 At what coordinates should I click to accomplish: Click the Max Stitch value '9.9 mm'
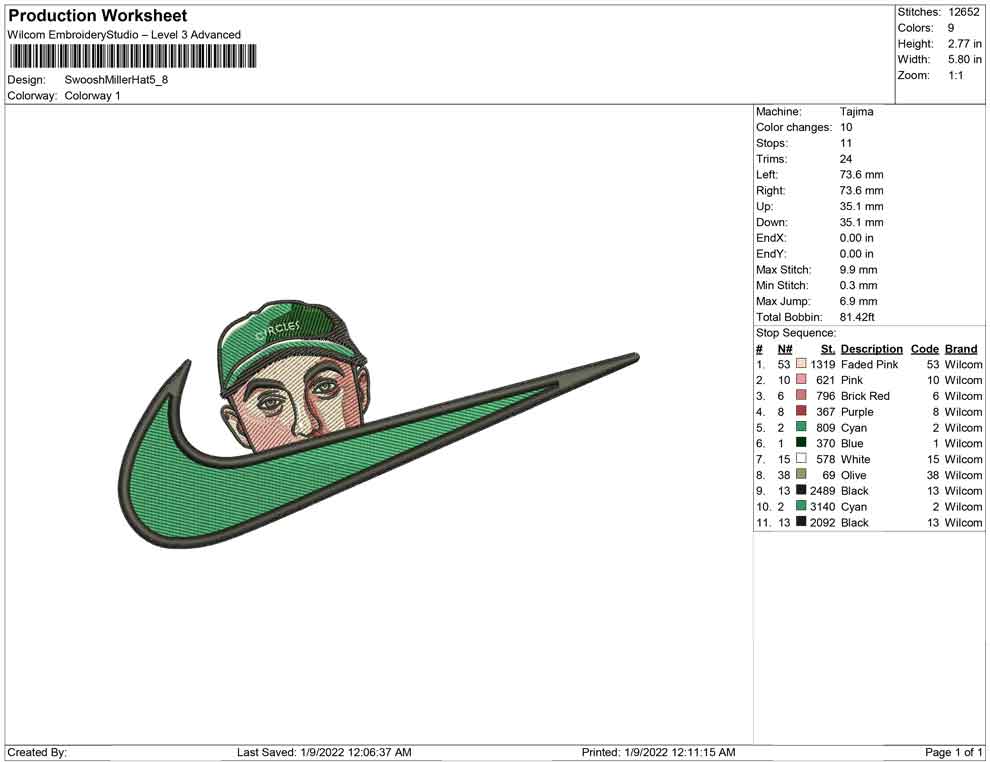859,270
